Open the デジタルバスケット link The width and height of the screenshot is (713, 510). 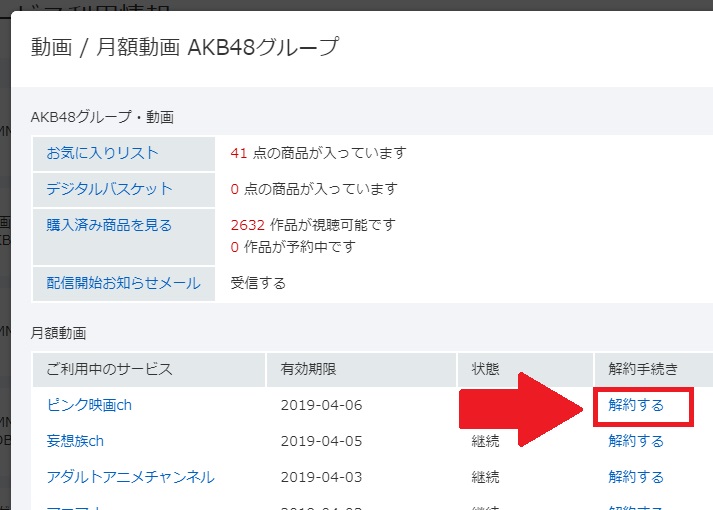click(109, 188)
